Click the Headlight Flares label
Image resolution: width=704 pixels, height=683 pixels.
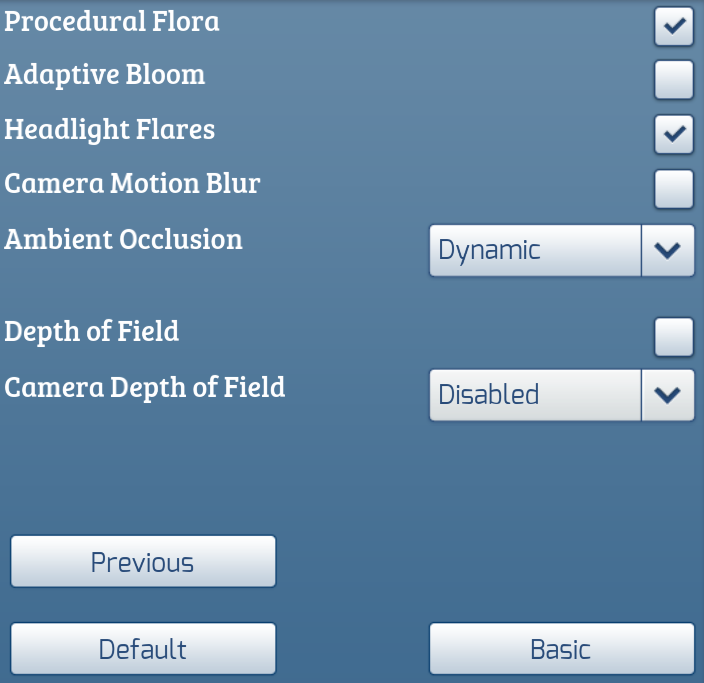pos(110,130)
